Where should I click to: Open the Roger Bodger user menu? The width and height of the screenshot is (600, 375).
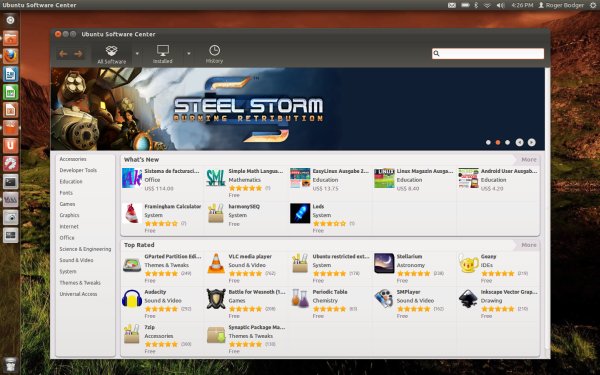point(561,5)
